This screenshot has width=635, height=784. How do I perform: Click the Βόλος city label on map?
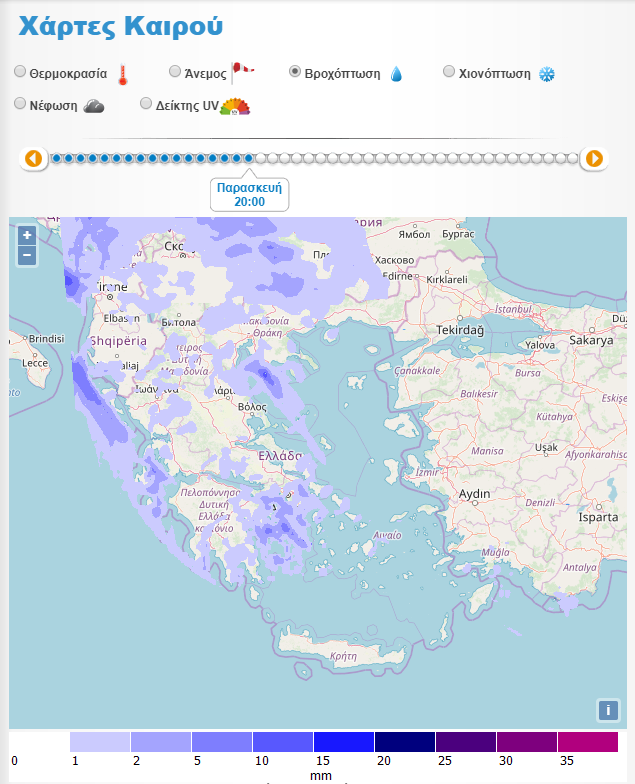pyautogui.click(x=252, y=407)
